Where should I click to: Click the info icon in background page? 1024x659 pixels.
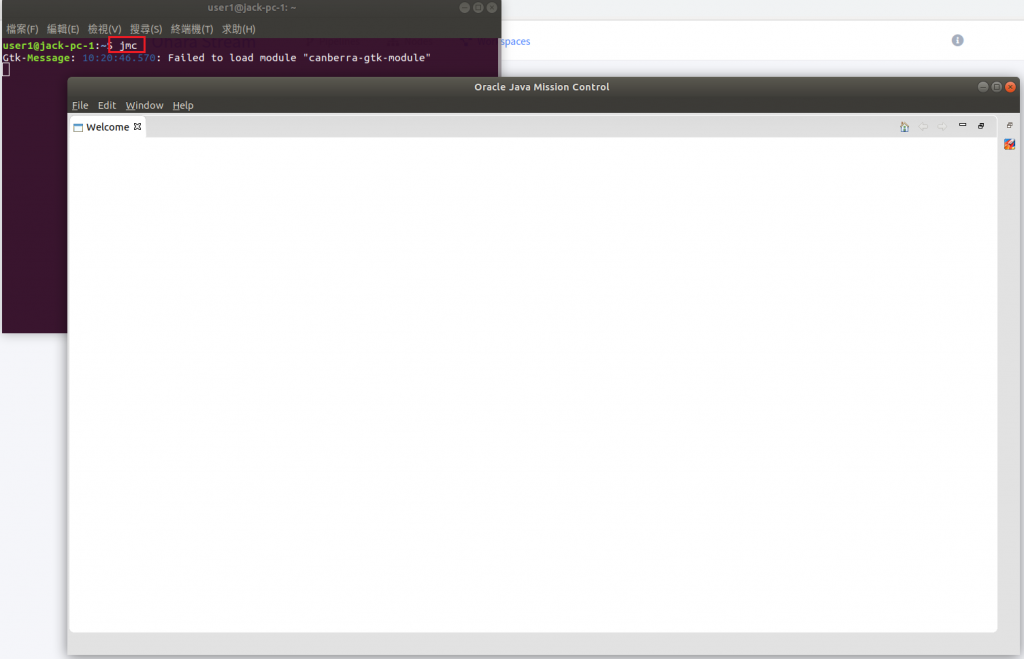pos(957,40)
